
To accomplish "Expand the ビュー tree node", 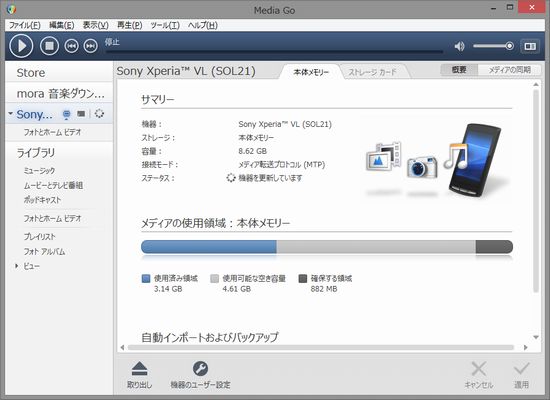I will (x=16, y=266).
